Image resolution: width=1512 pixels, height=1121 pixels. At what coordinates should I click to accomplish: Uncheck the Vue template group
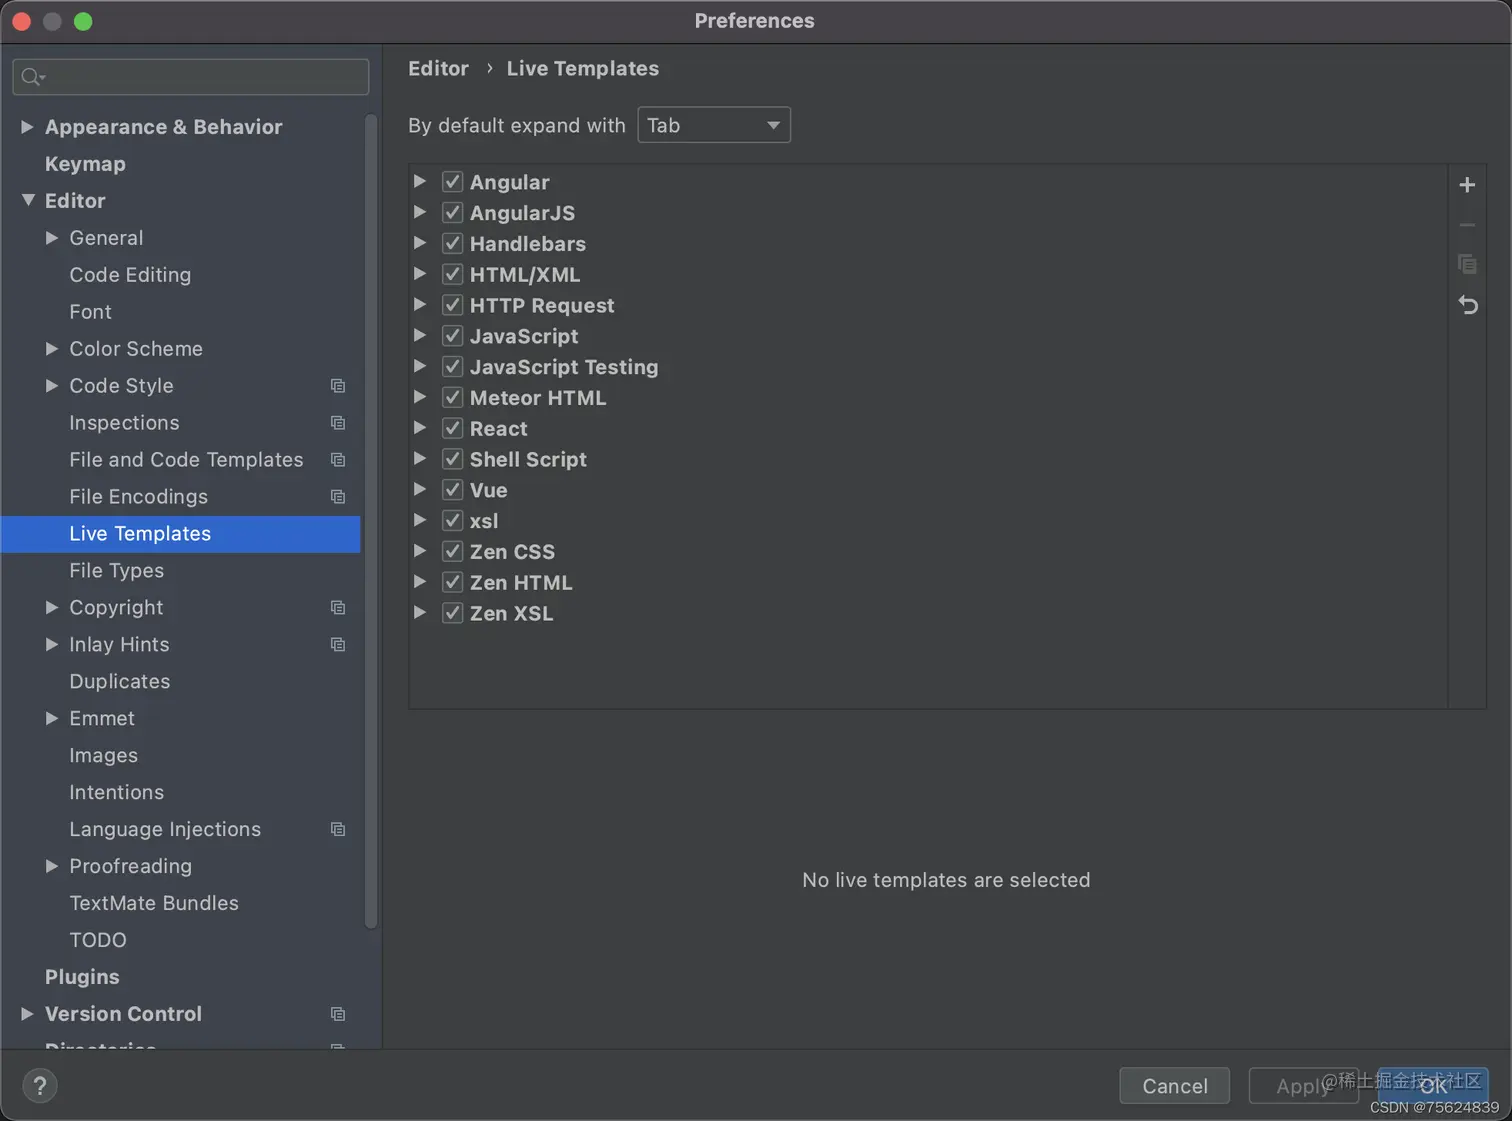point(453,490)
